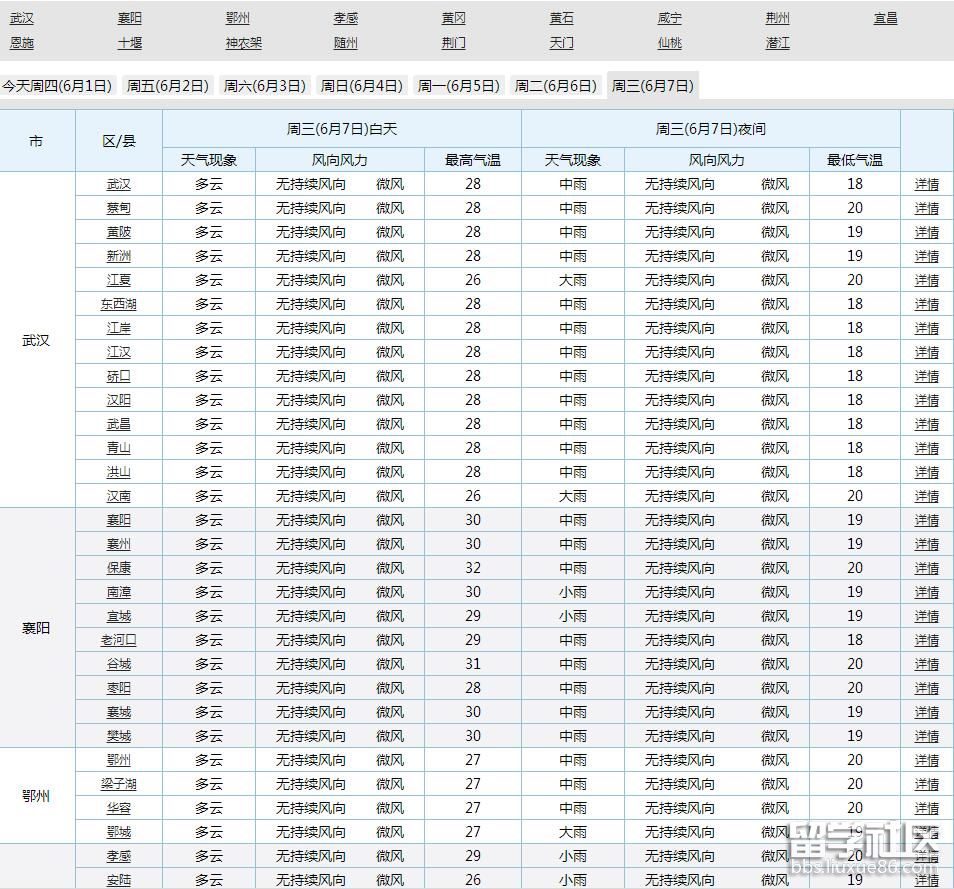This screenshot has height=889, width=954.
Task: Open the 蔡甸 district forecast
Action: pyautogui.click(x=120, y=208)
